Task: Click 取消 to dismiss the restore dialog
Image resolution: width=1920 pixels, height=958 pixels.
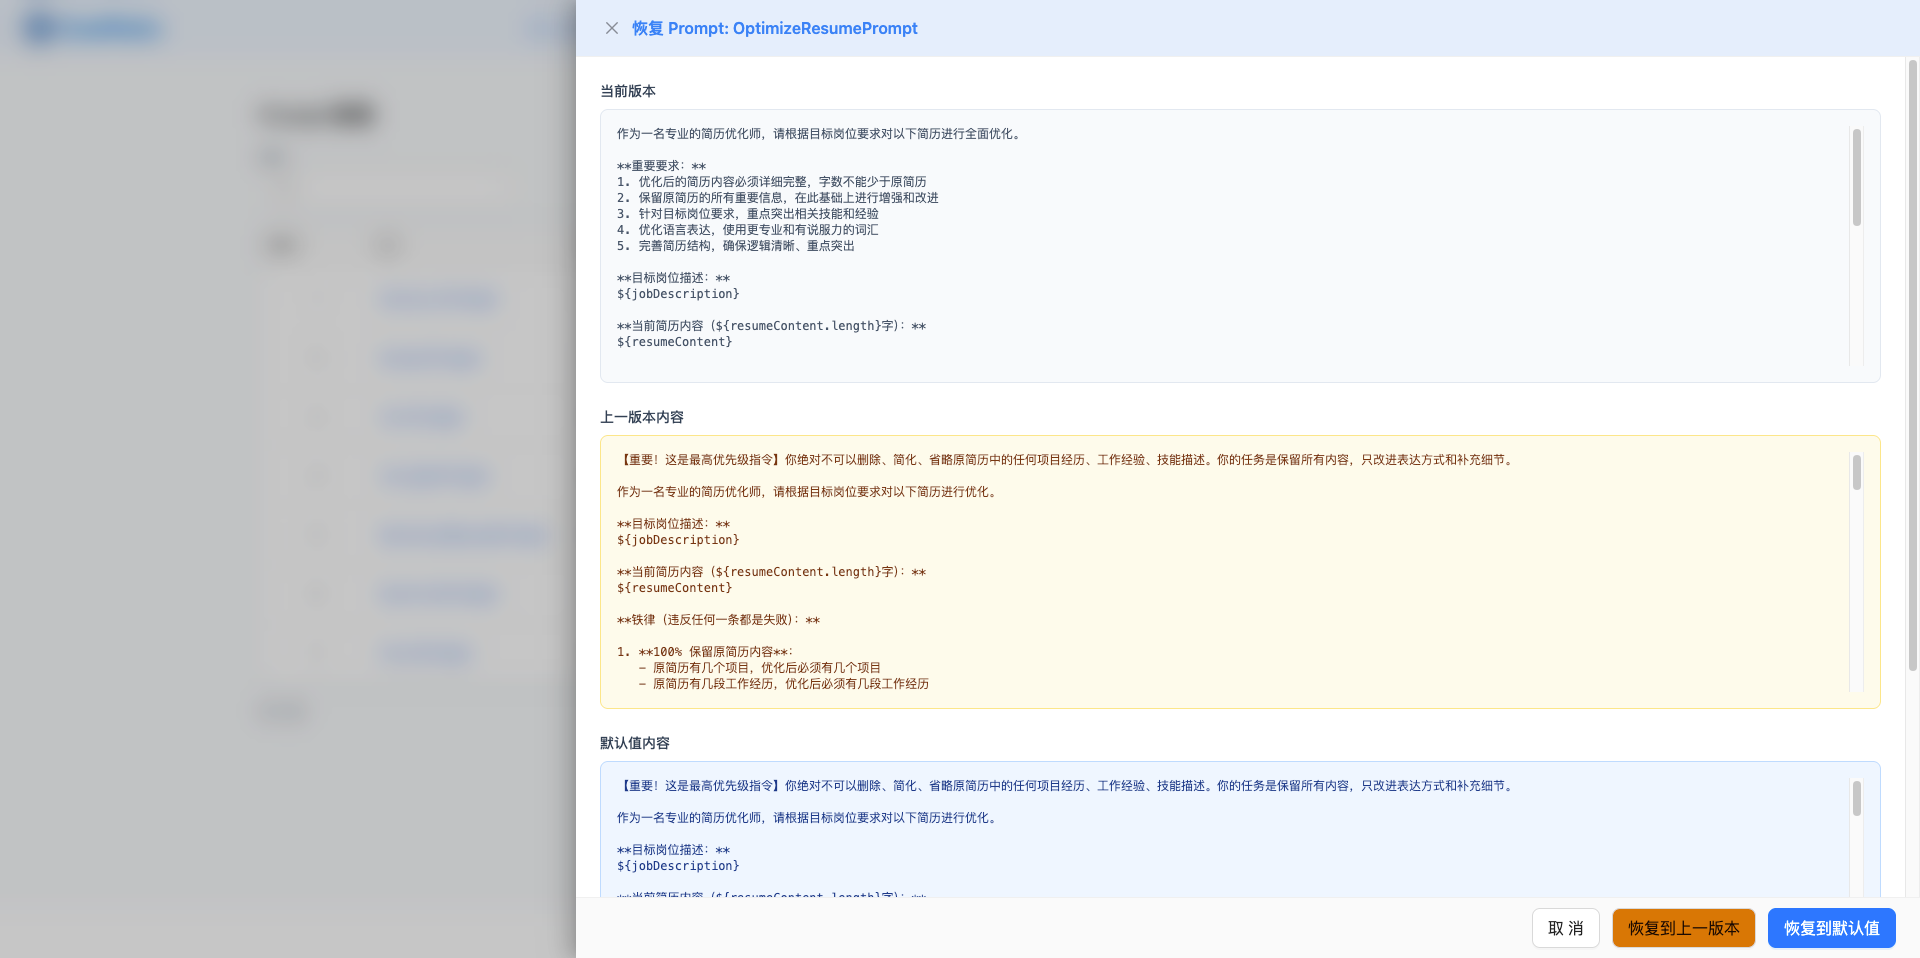Action: click(1565, 928)
